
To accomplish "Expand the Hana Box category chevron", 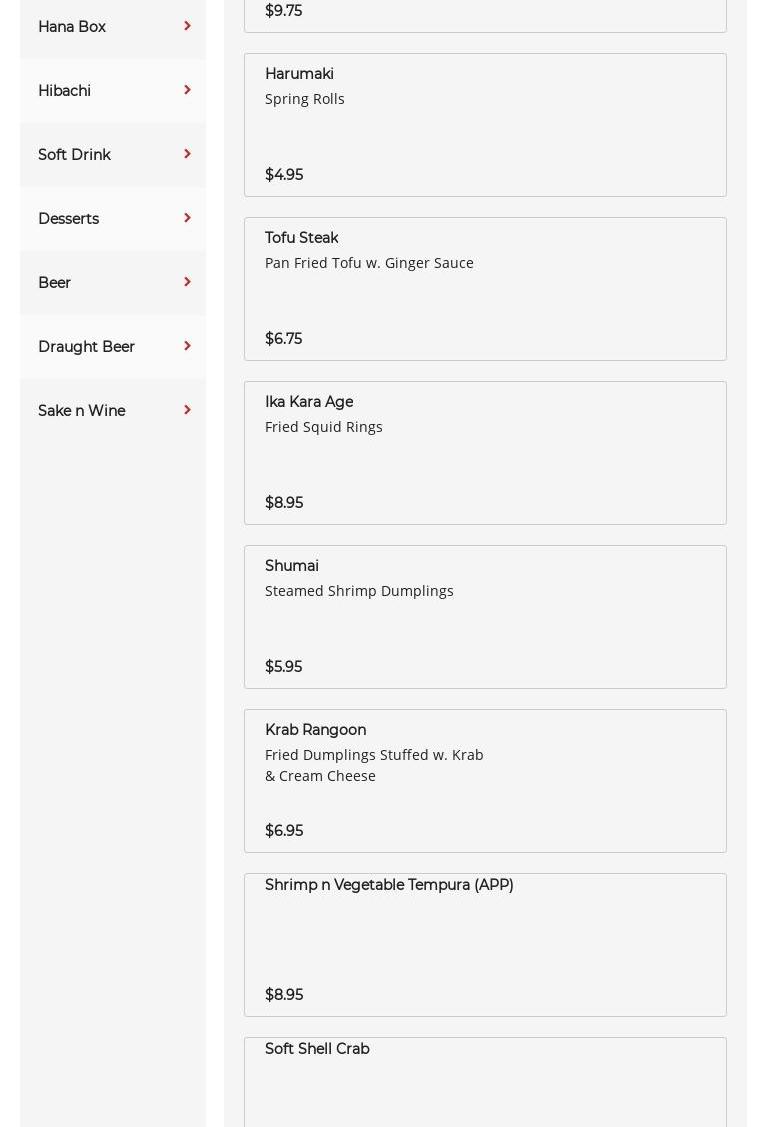I will (187, 26).
